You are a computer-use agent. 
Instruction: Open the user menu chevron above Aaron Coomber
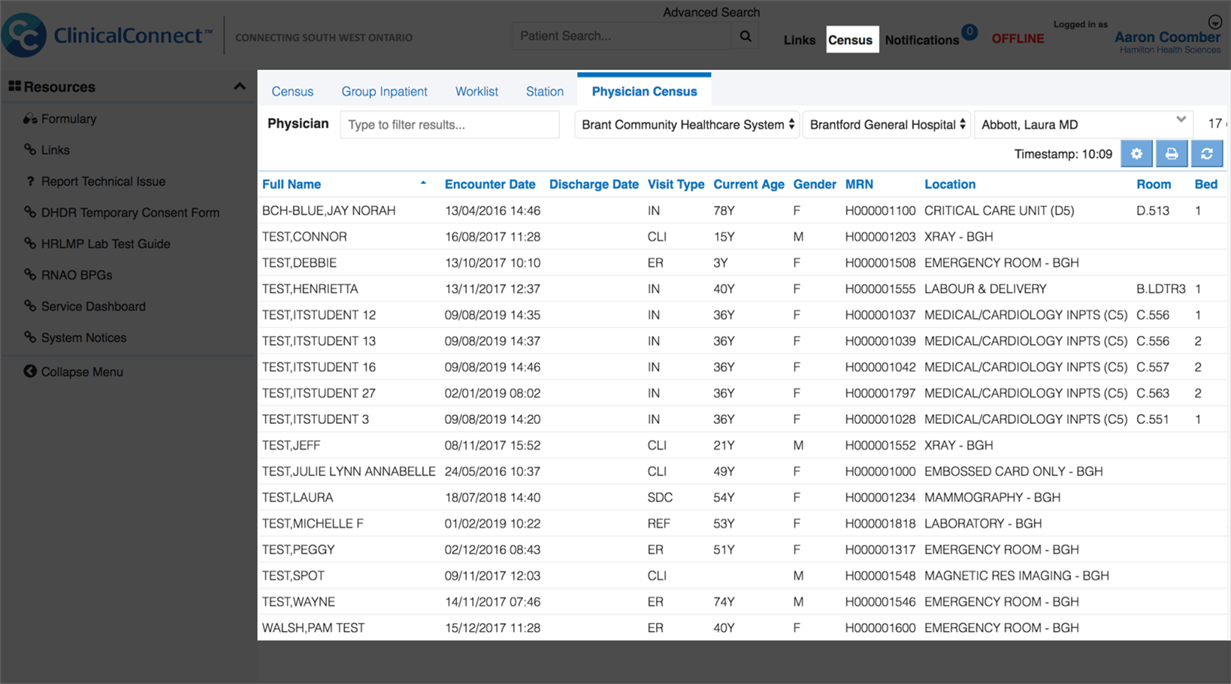(x=1215, y=22)
